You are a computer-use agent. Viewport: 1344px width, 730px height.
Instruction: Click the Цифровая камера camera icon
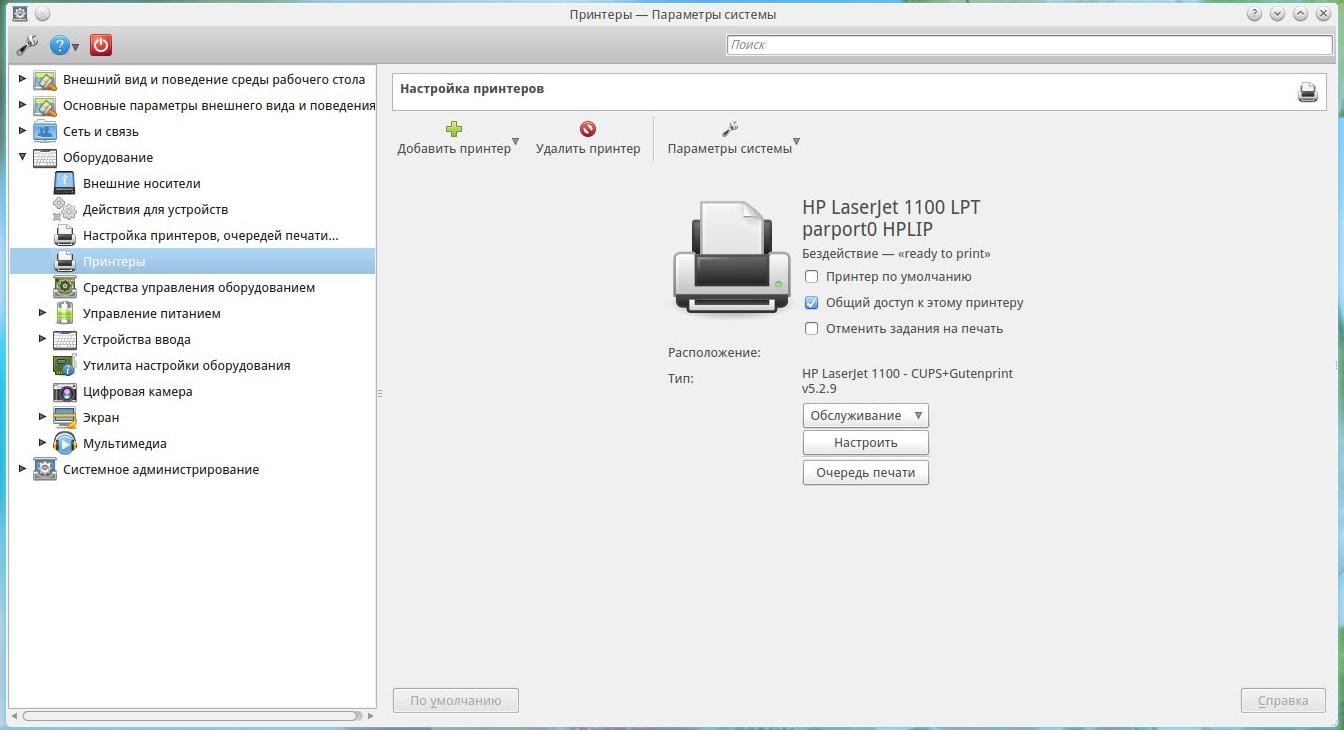(x=64, y=391)
